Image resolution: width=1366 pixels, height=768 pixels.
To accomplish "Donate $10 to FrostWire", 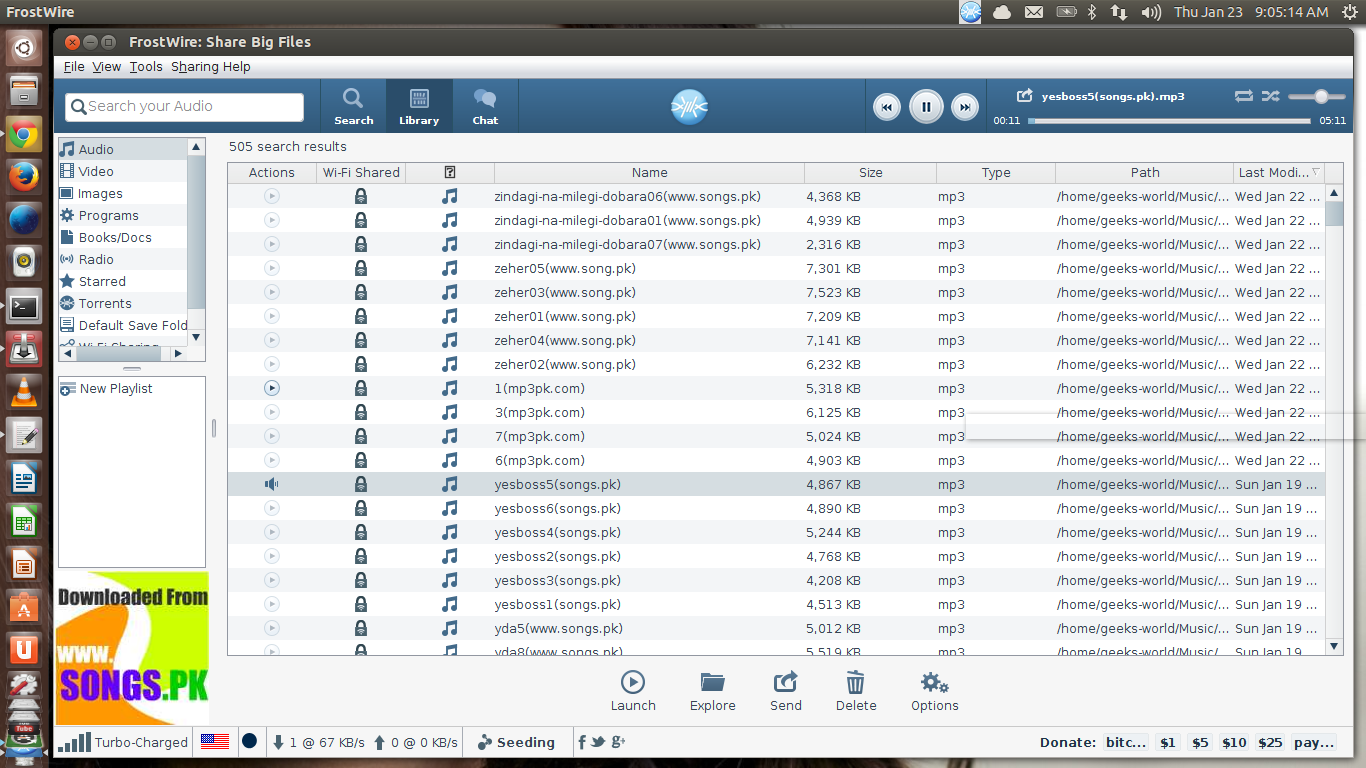I will [1234, 742].
